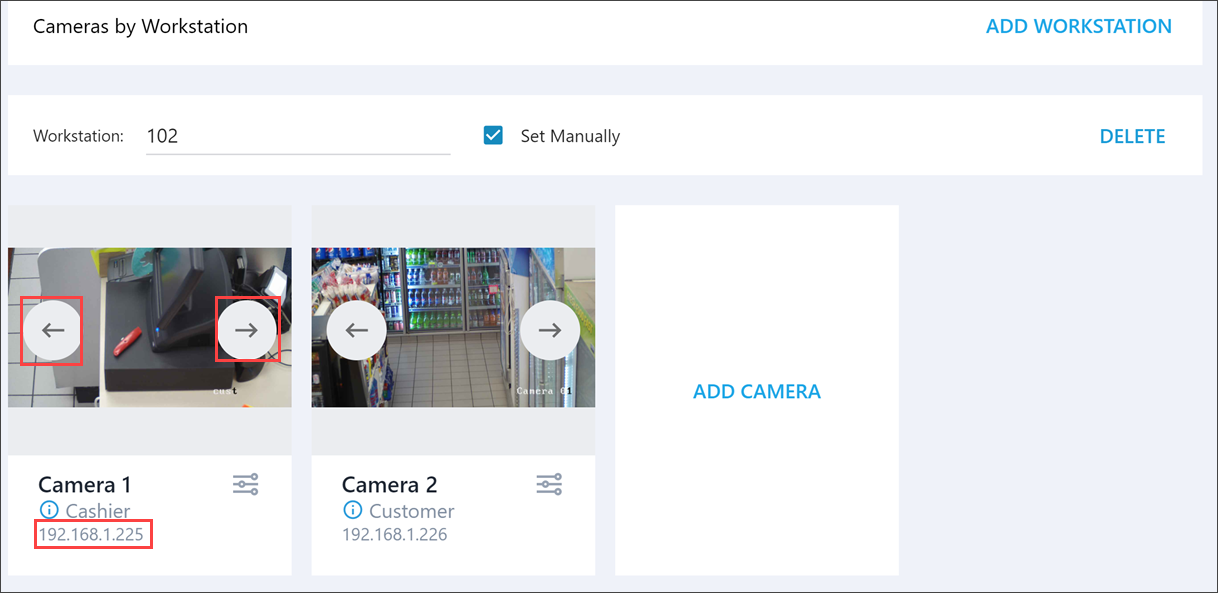Click the IP address 192.168.1.225
1218x593 pixels.
pos(91,535)
